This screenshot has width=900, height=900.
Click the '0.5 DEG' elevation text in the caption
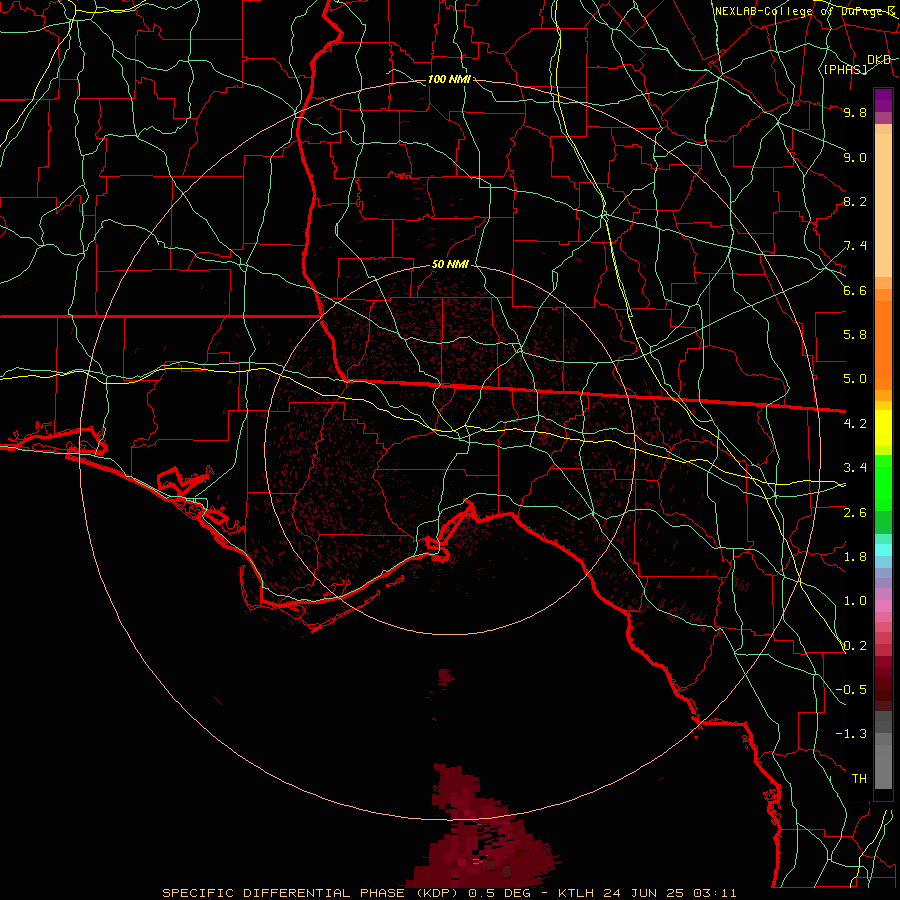click(x=500, y=893)
